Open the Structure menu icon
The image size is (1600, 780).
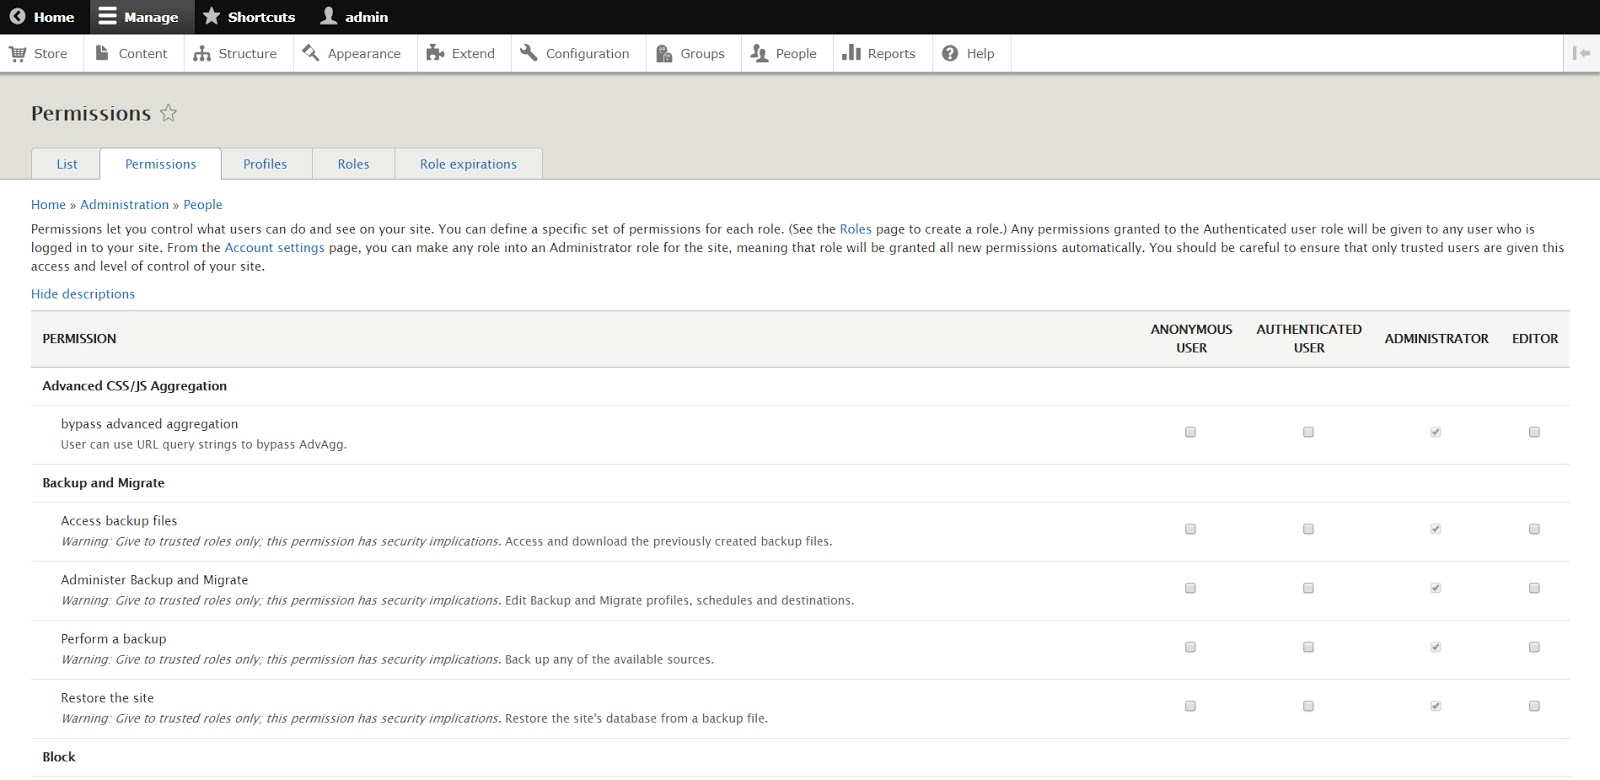pyautogui.click(x=202, y=53)
